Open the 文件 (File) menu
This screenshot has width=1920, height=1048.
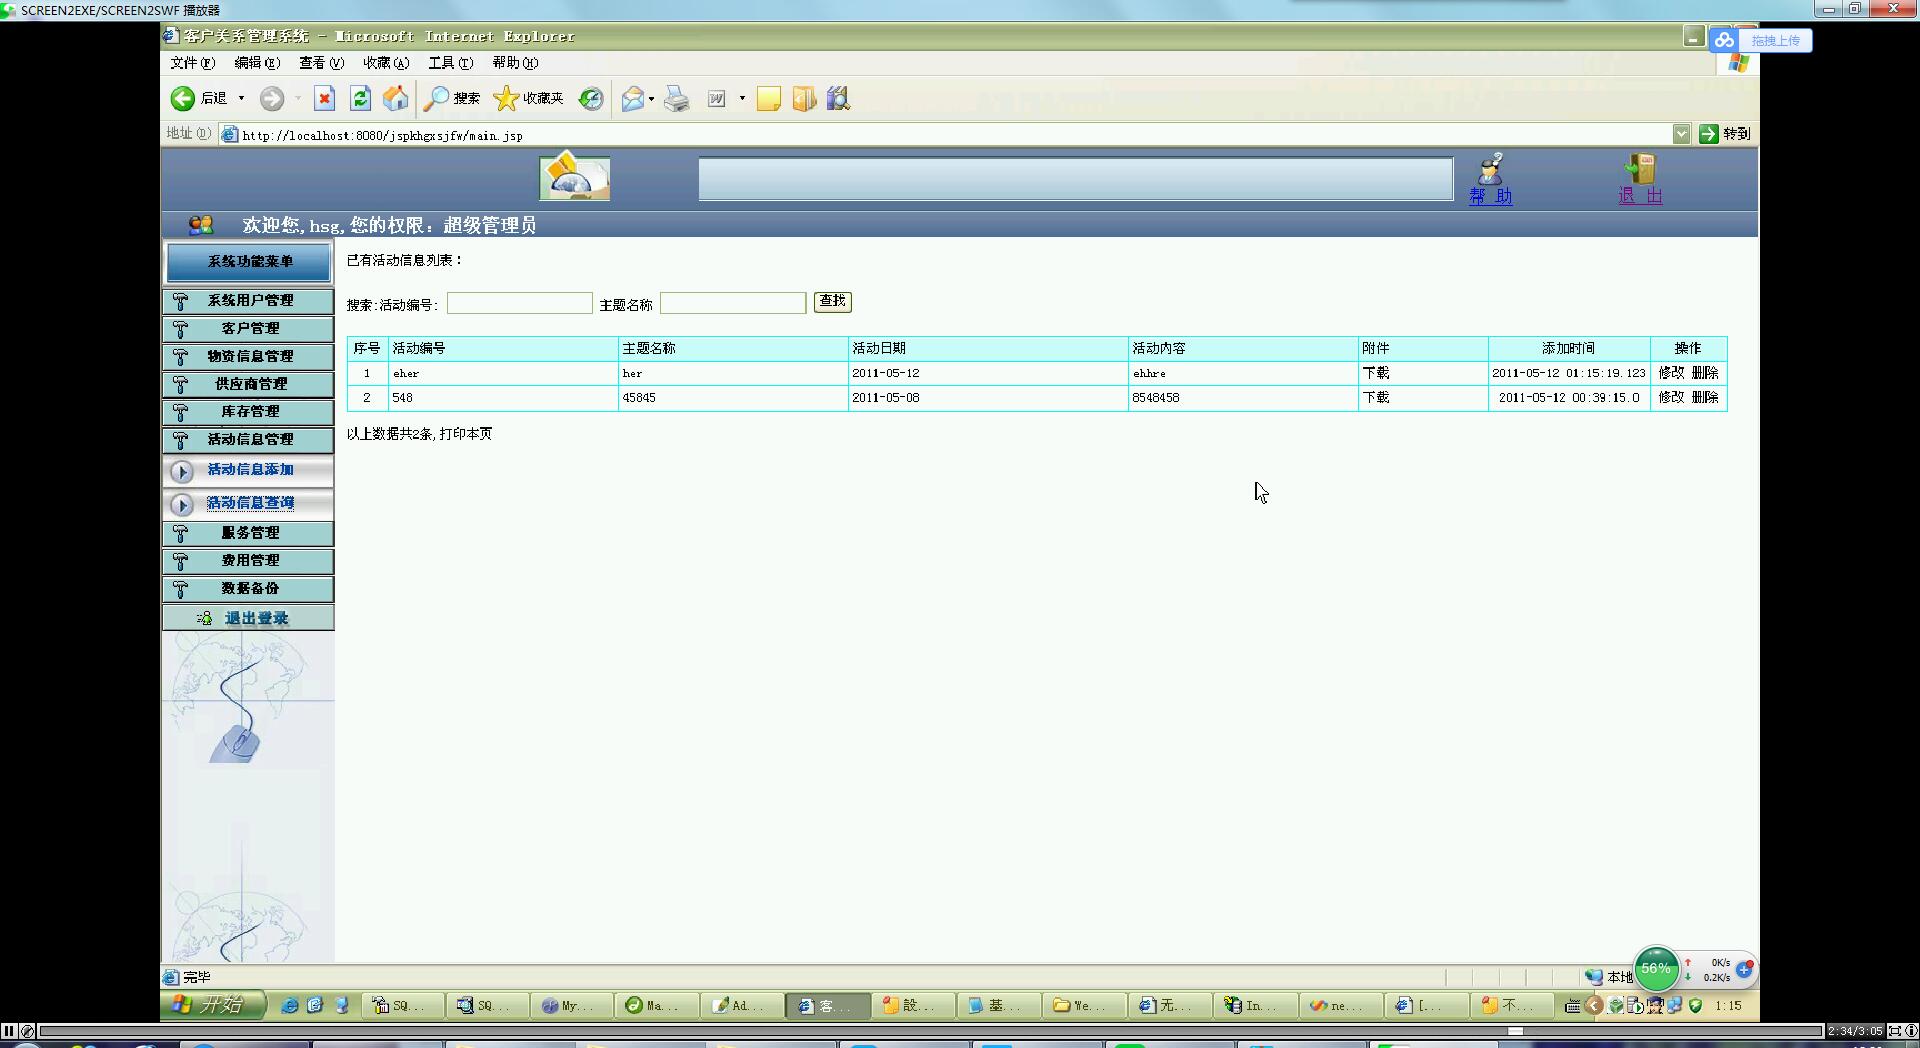192,63
